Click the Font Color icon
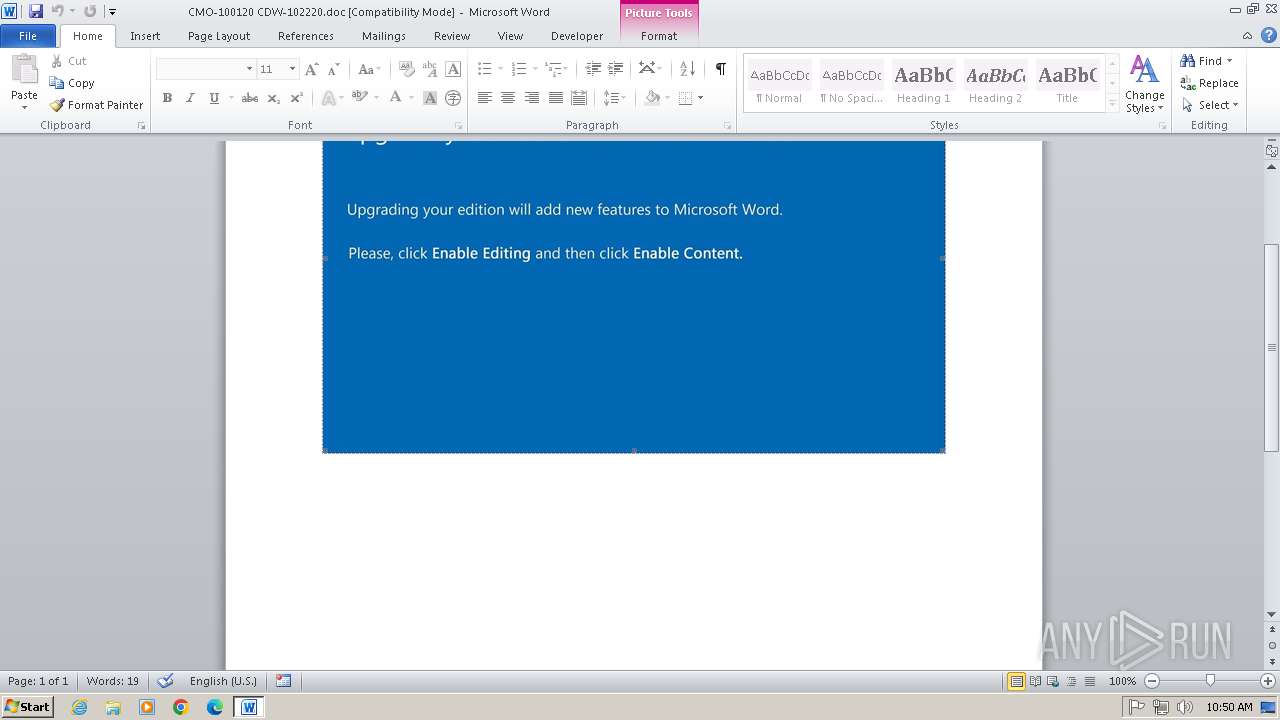The height and width of the screenshot is (720, 1280). (x=396, y=98)
